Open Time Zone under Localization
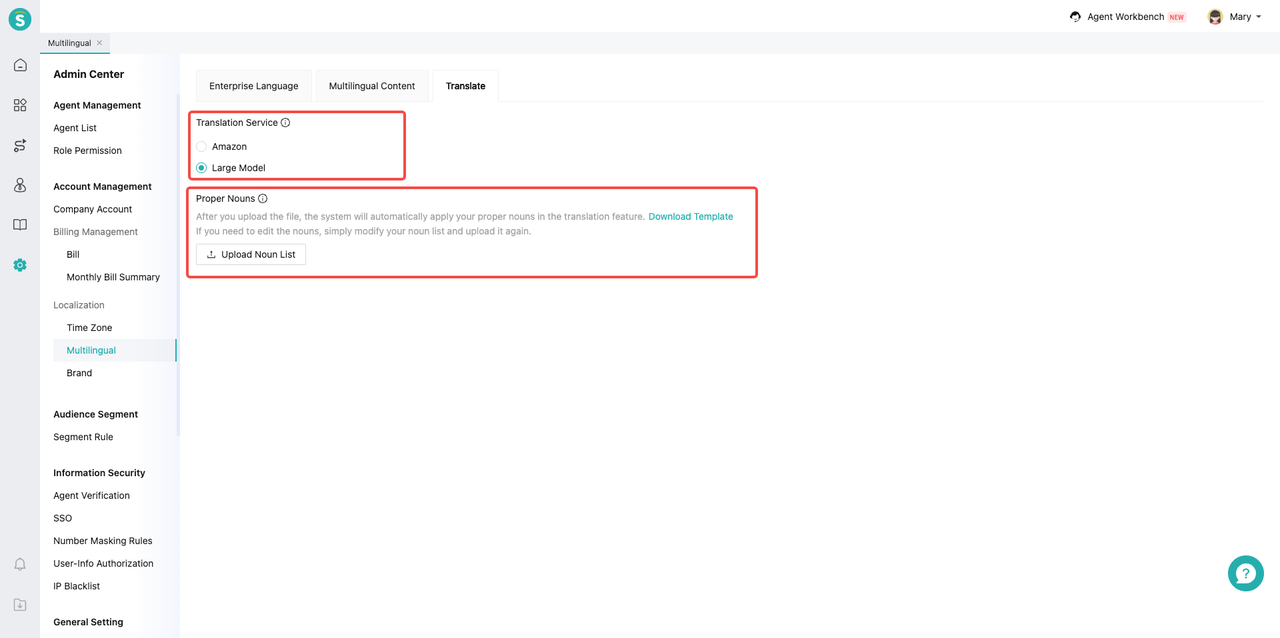The image size is (1280, 638). click(x=89, y=328)
